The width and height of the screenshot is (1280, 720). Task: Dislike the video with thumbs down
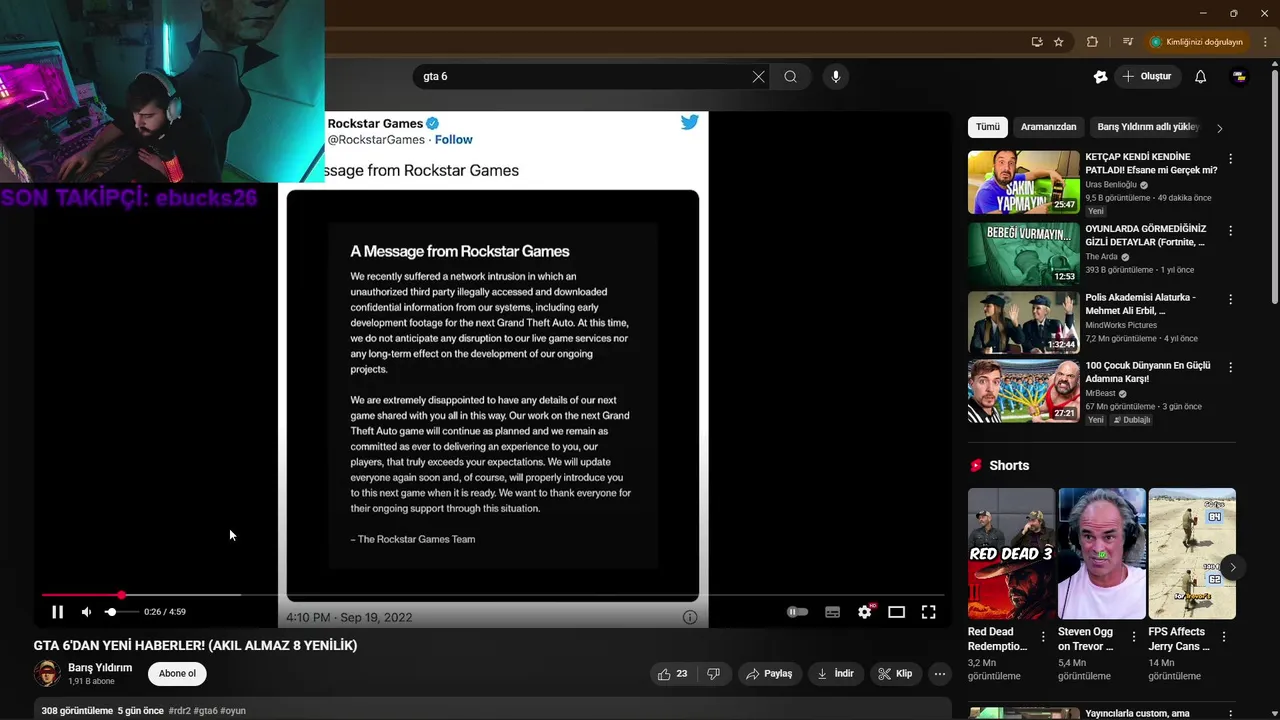pos(713,674)
